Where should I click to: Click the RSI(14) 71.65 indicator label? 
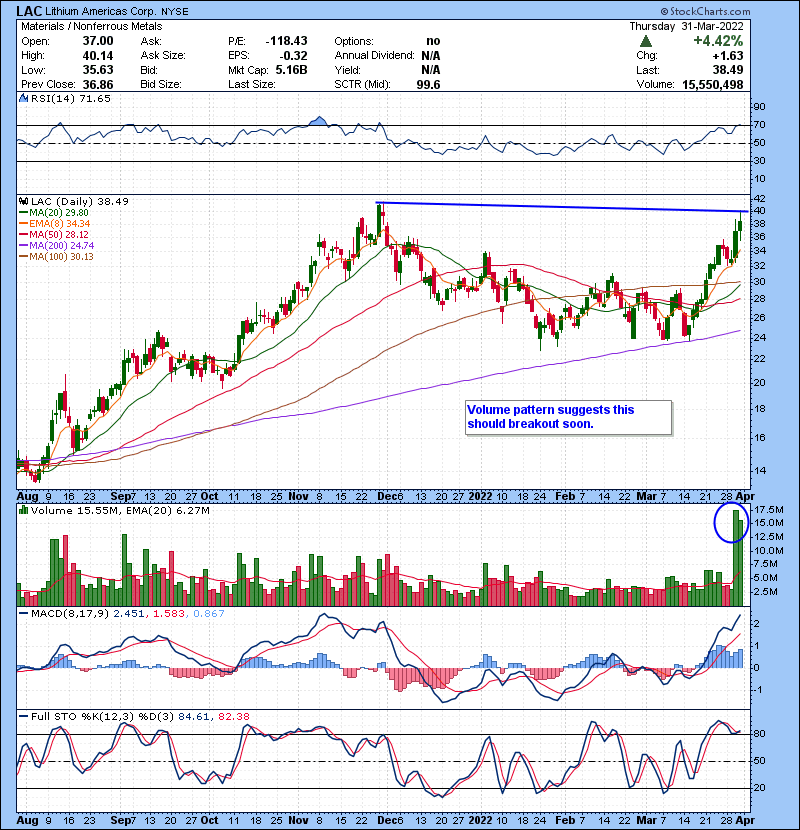click(71, 98)
